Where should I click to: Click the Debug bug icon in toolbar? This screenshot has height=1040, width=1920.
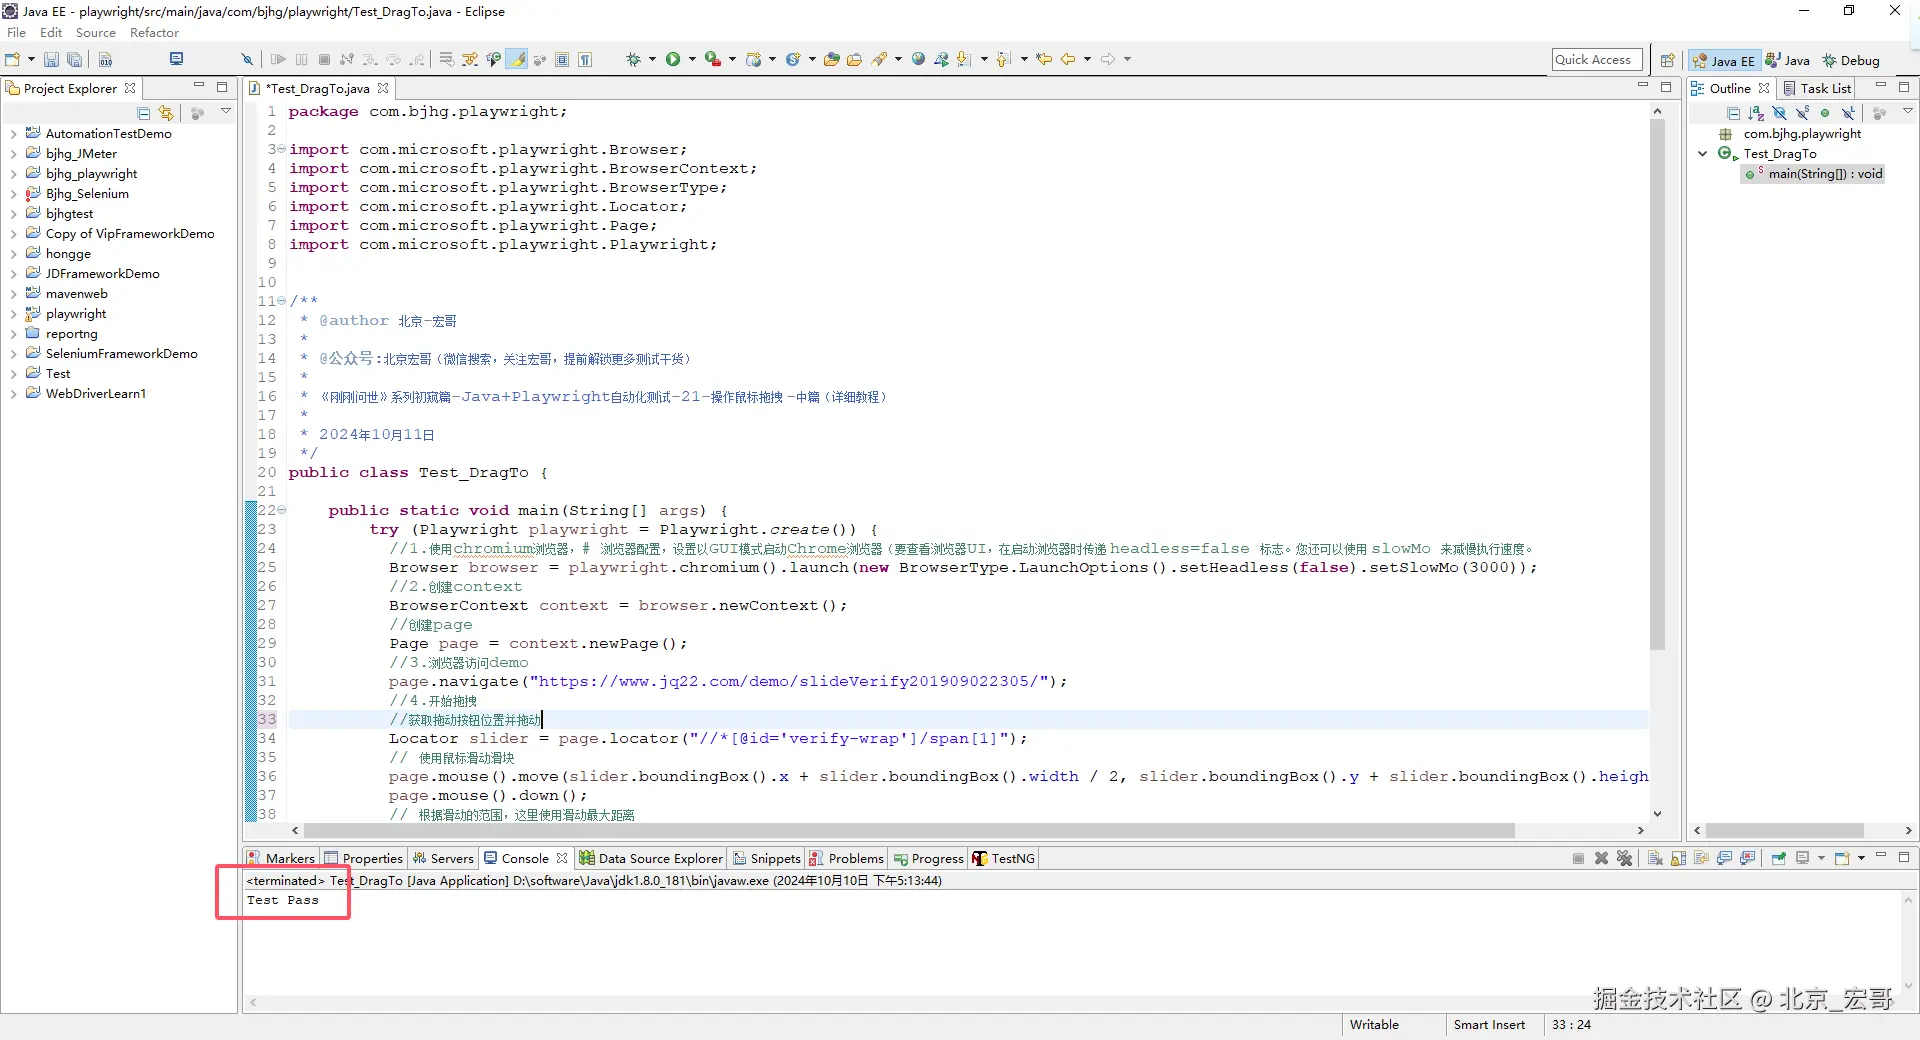pyautogui.click(x=633, y=59)
